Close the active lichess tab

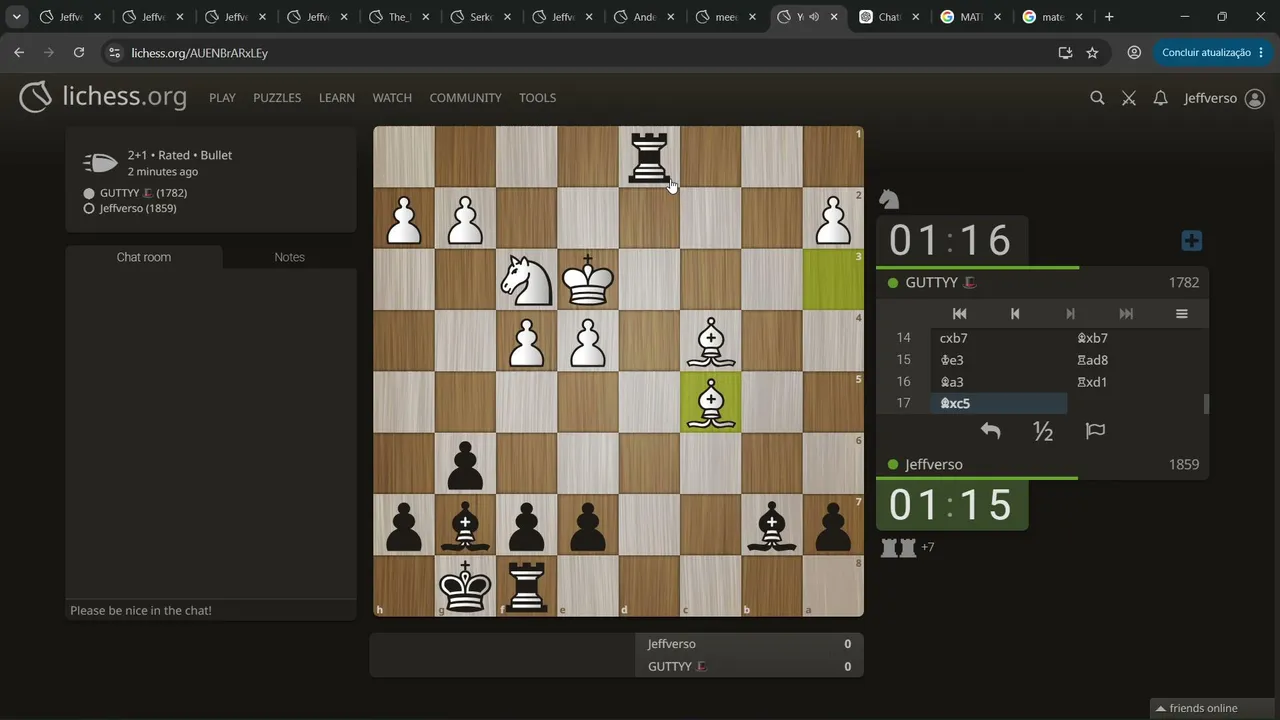click(x=834, y=17)
